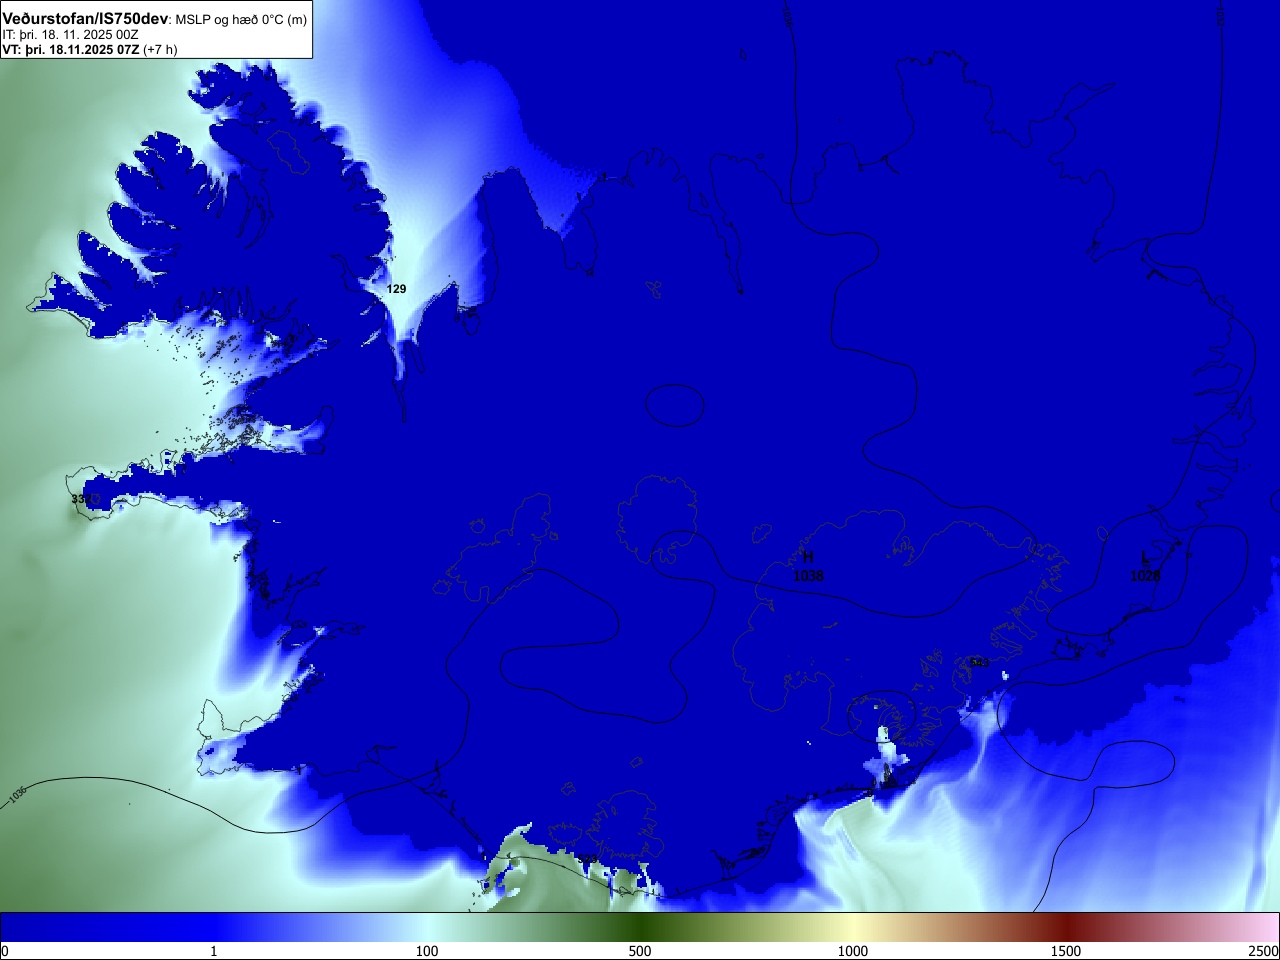Click the "543" value label in the southeast
This screenshot has height=960, width=1280.
point(979,663)
